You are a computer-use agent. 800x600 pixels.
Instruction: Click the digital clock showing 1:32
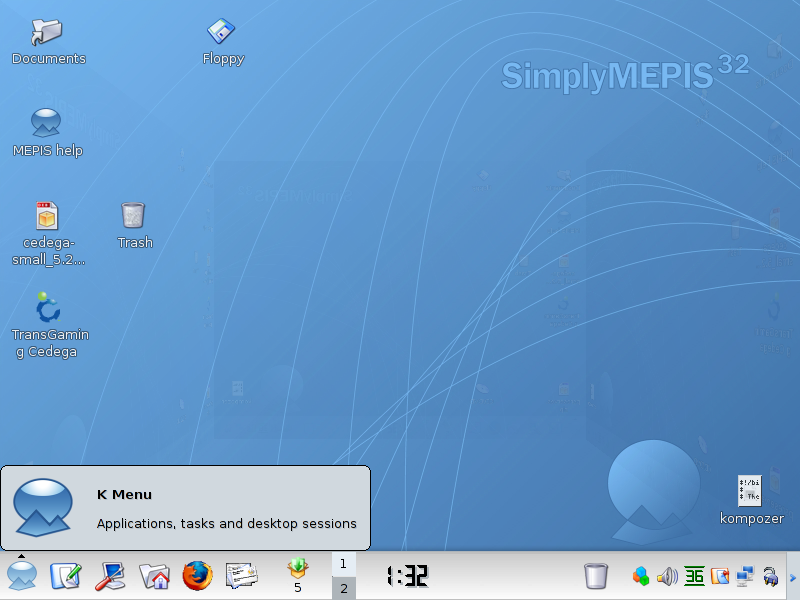(407, 576)
